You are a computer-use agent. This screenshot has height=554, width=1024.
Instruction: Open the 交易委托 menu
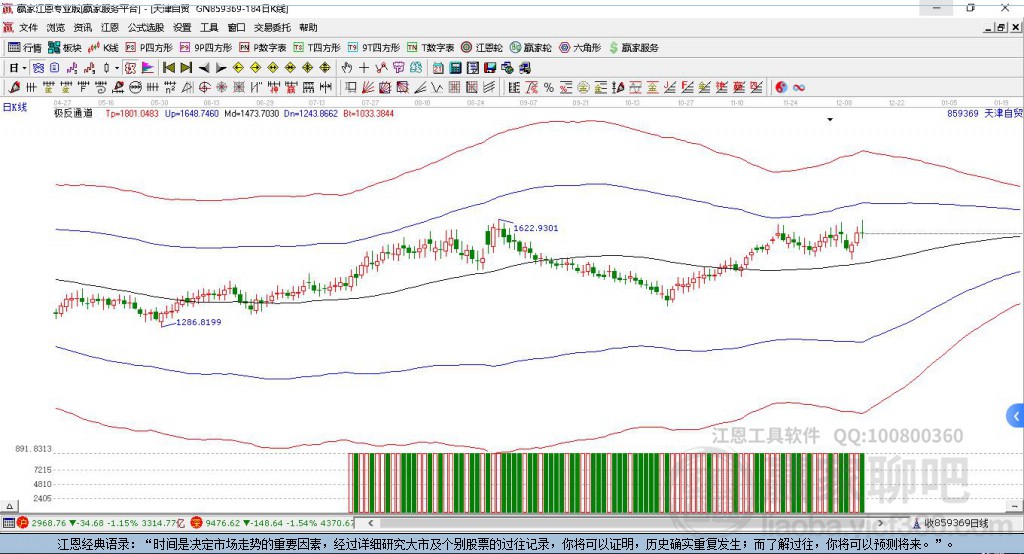(x=271, y=28)
